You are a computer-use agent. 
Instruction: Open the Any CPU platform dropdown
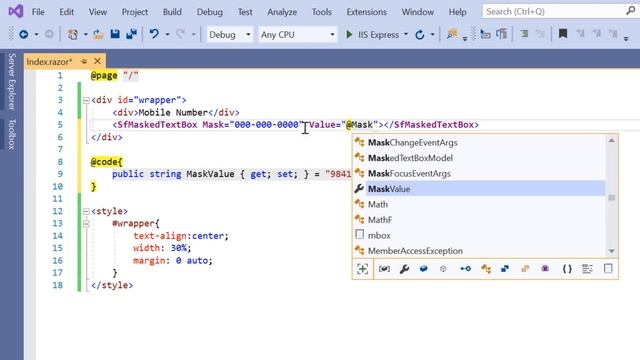click(298, 35)
